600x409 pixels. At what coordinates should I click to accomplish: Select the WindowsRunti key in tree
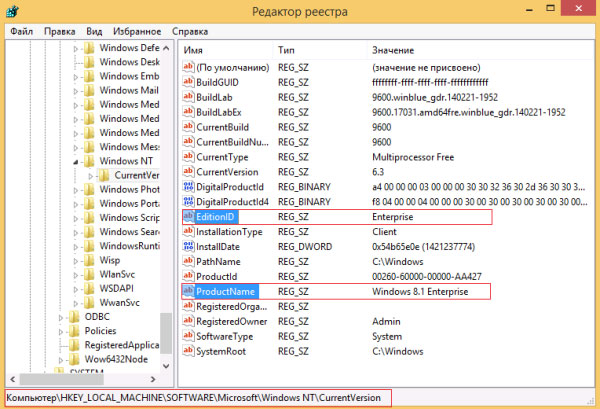tap(130, 246)
